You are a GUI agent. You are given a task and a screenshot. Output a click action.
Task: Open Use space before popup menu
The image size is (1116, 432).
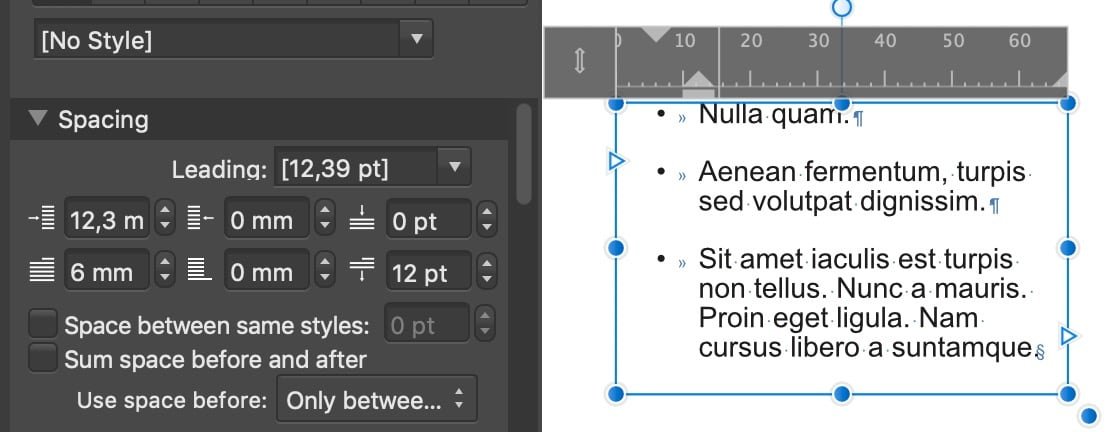coord(377,401)
